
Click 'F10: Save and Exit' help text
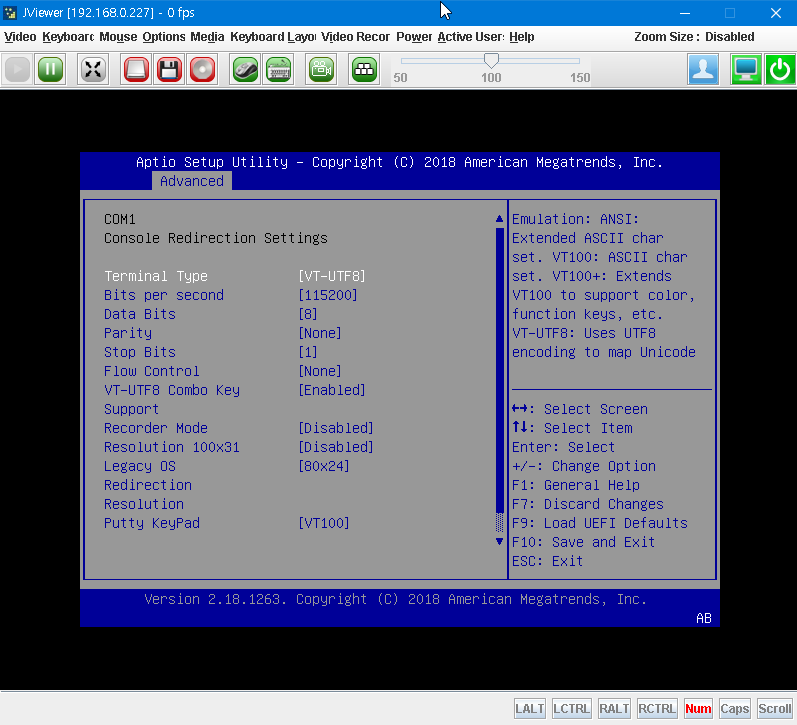(583, 542)
